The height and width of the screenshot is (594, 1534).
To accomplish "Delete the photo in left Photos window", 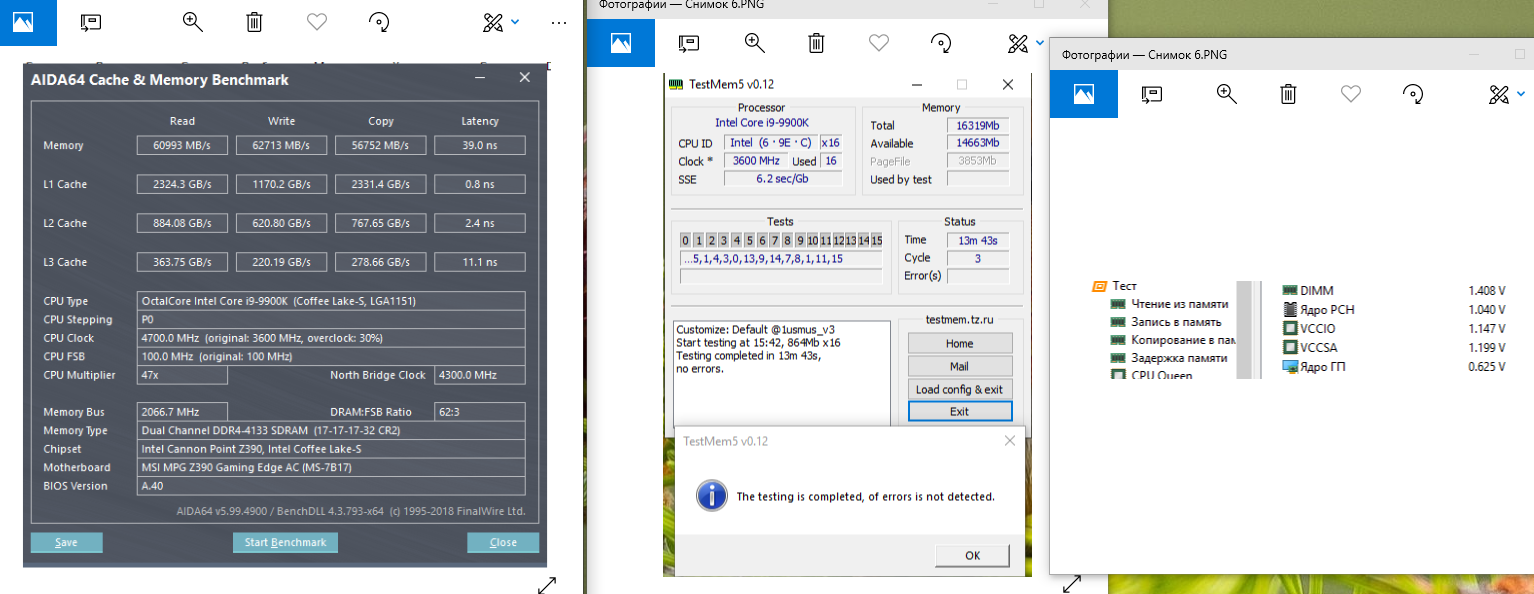I will tap(255, 22).
